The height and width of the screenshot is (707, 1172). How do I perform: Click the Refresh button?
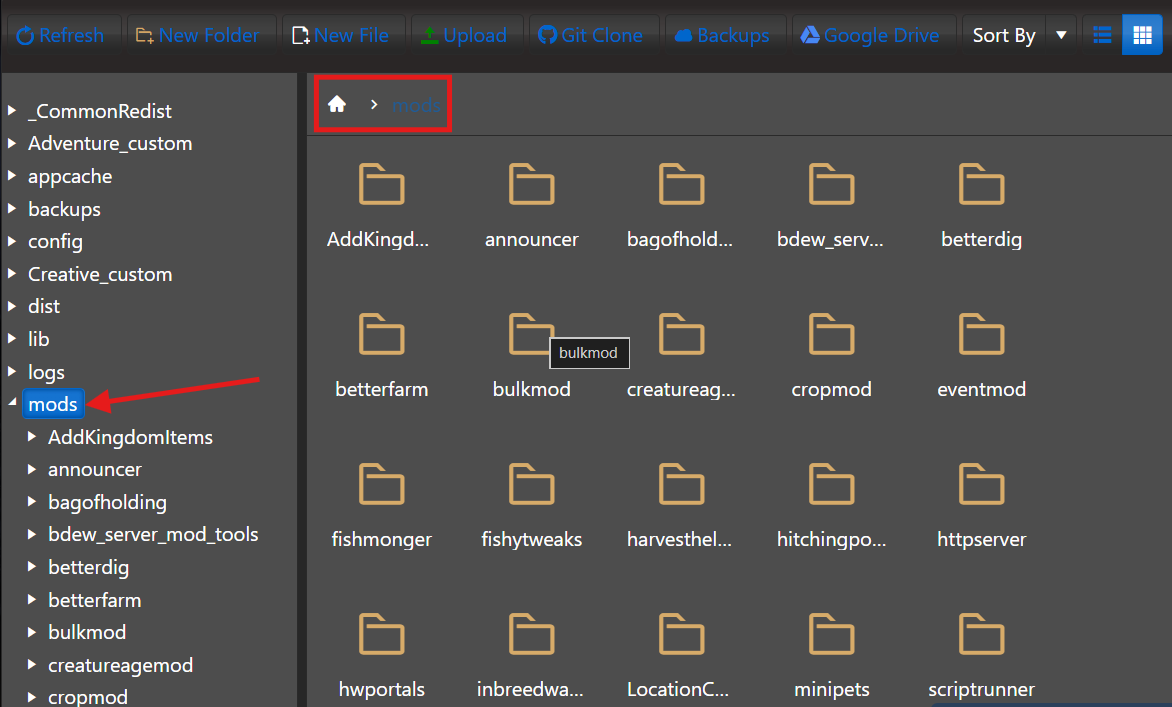click(60, 35)
